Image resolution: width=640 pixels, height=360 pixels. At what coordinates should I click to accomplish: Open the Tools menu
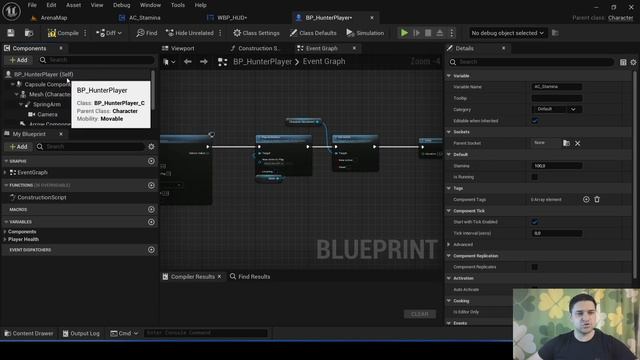click(178, 5)
